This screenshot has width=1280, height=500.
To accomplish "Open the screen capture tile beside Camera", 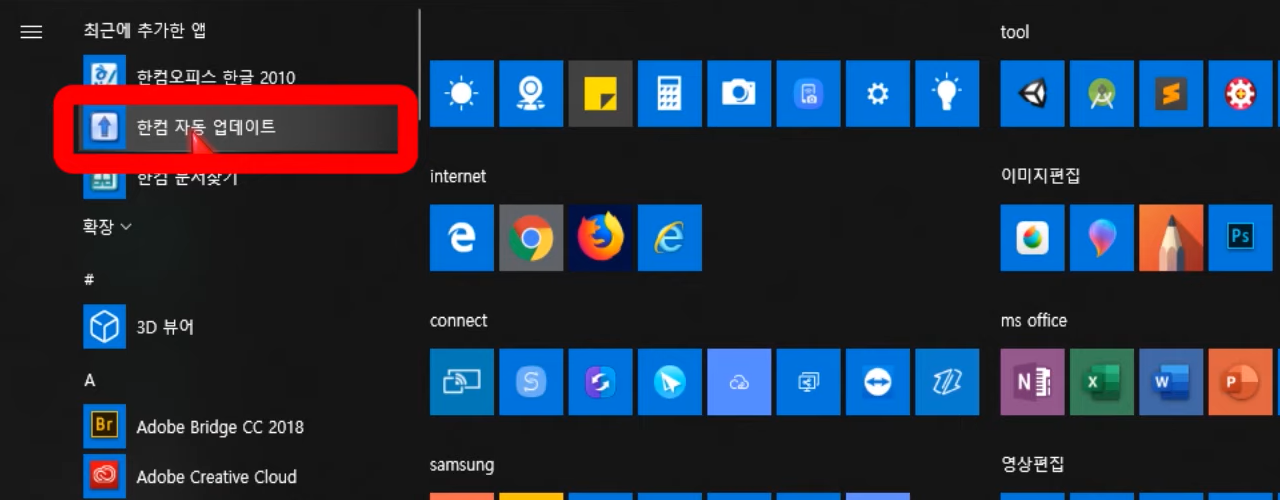I will click(x=808, y=94).
